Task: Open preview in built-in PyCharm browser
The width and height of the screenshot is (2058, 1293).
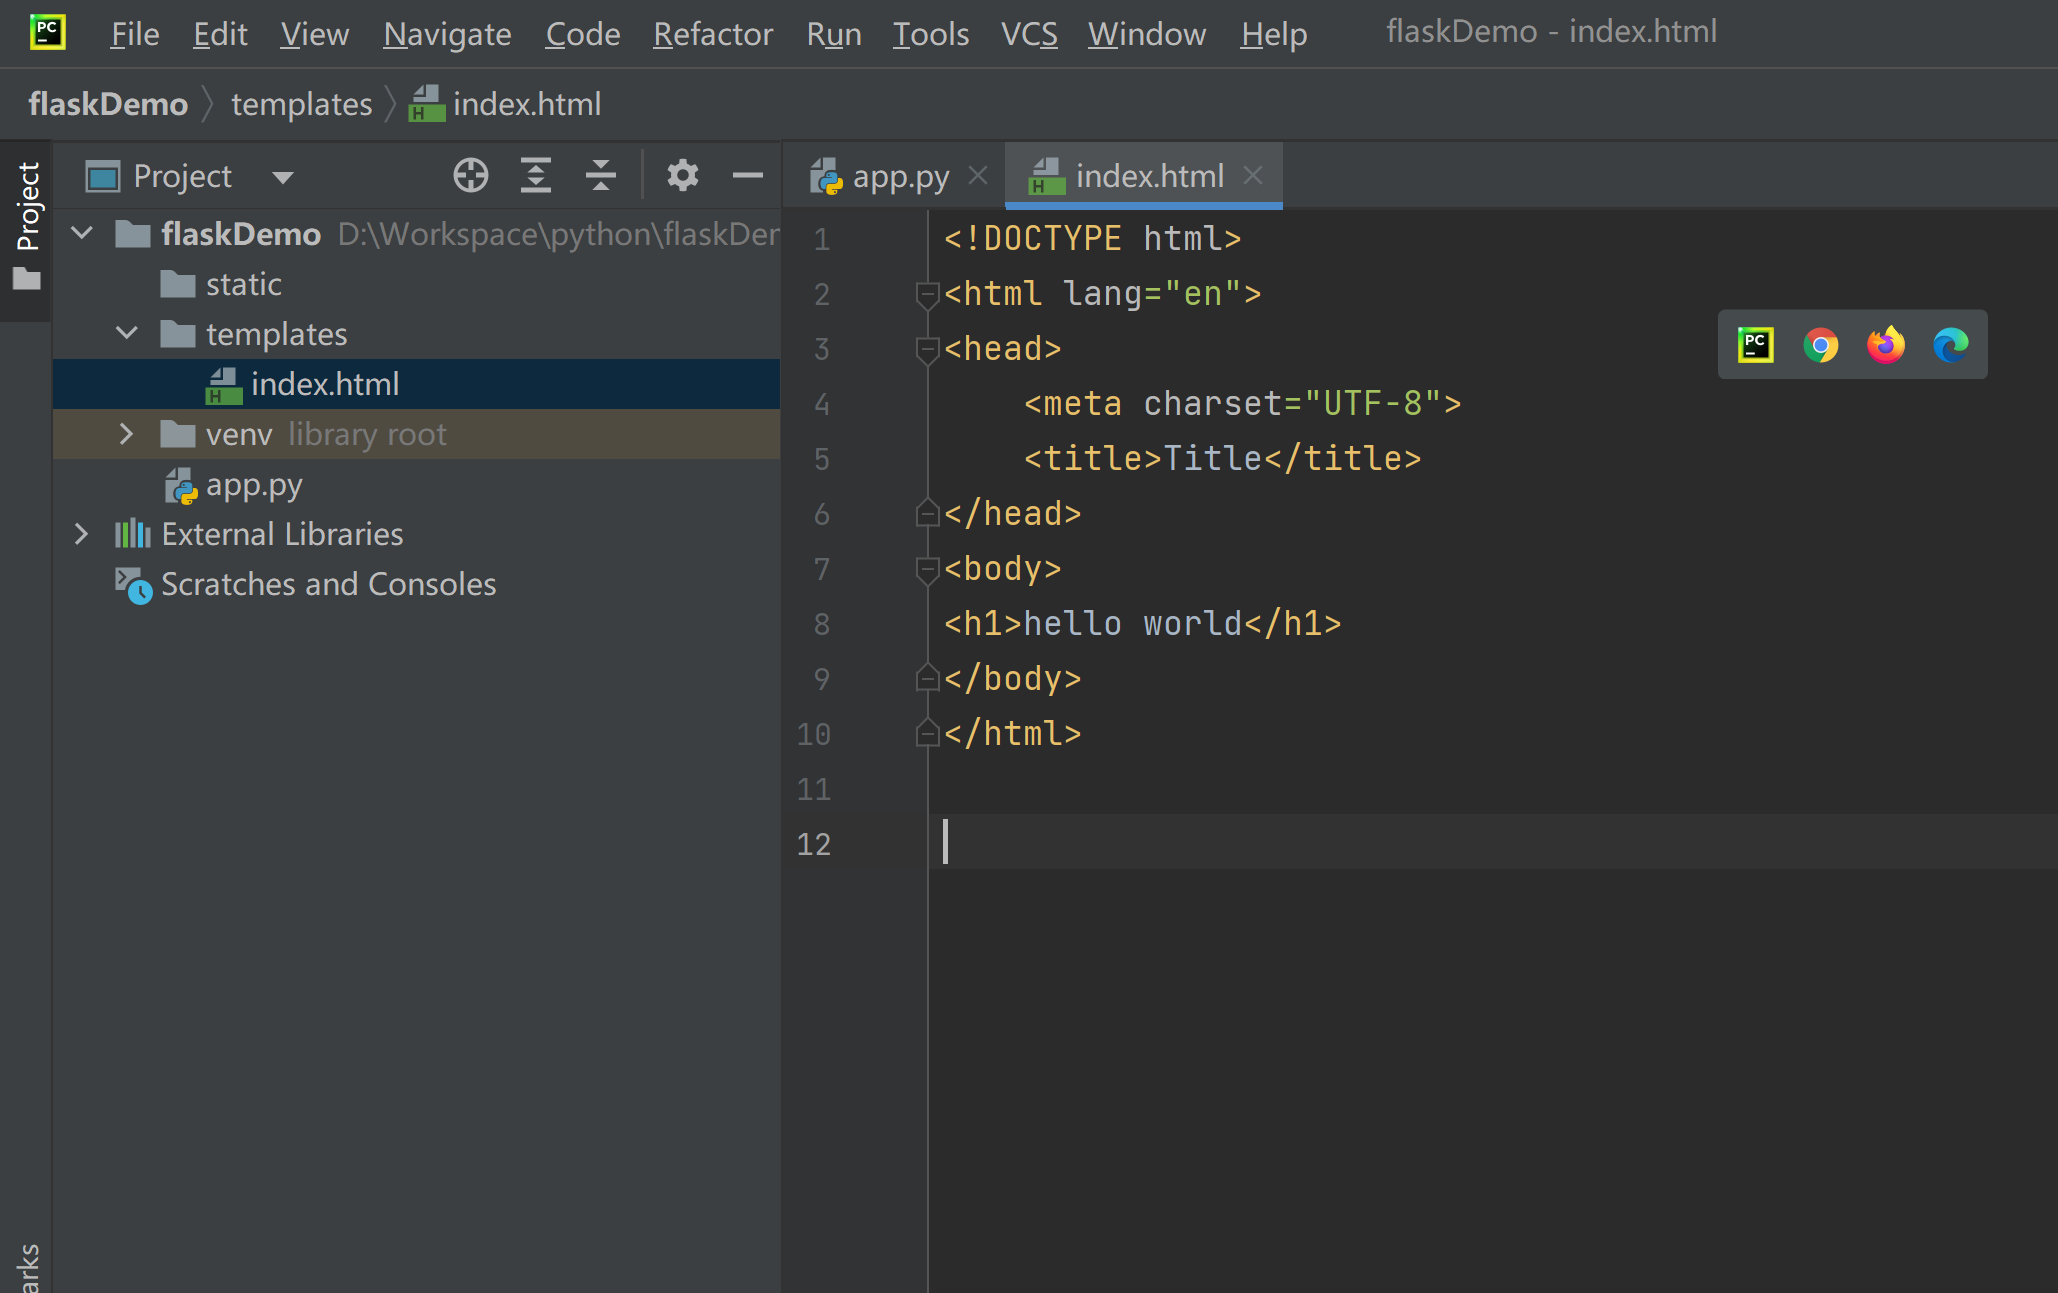Action: [1756, 345]
